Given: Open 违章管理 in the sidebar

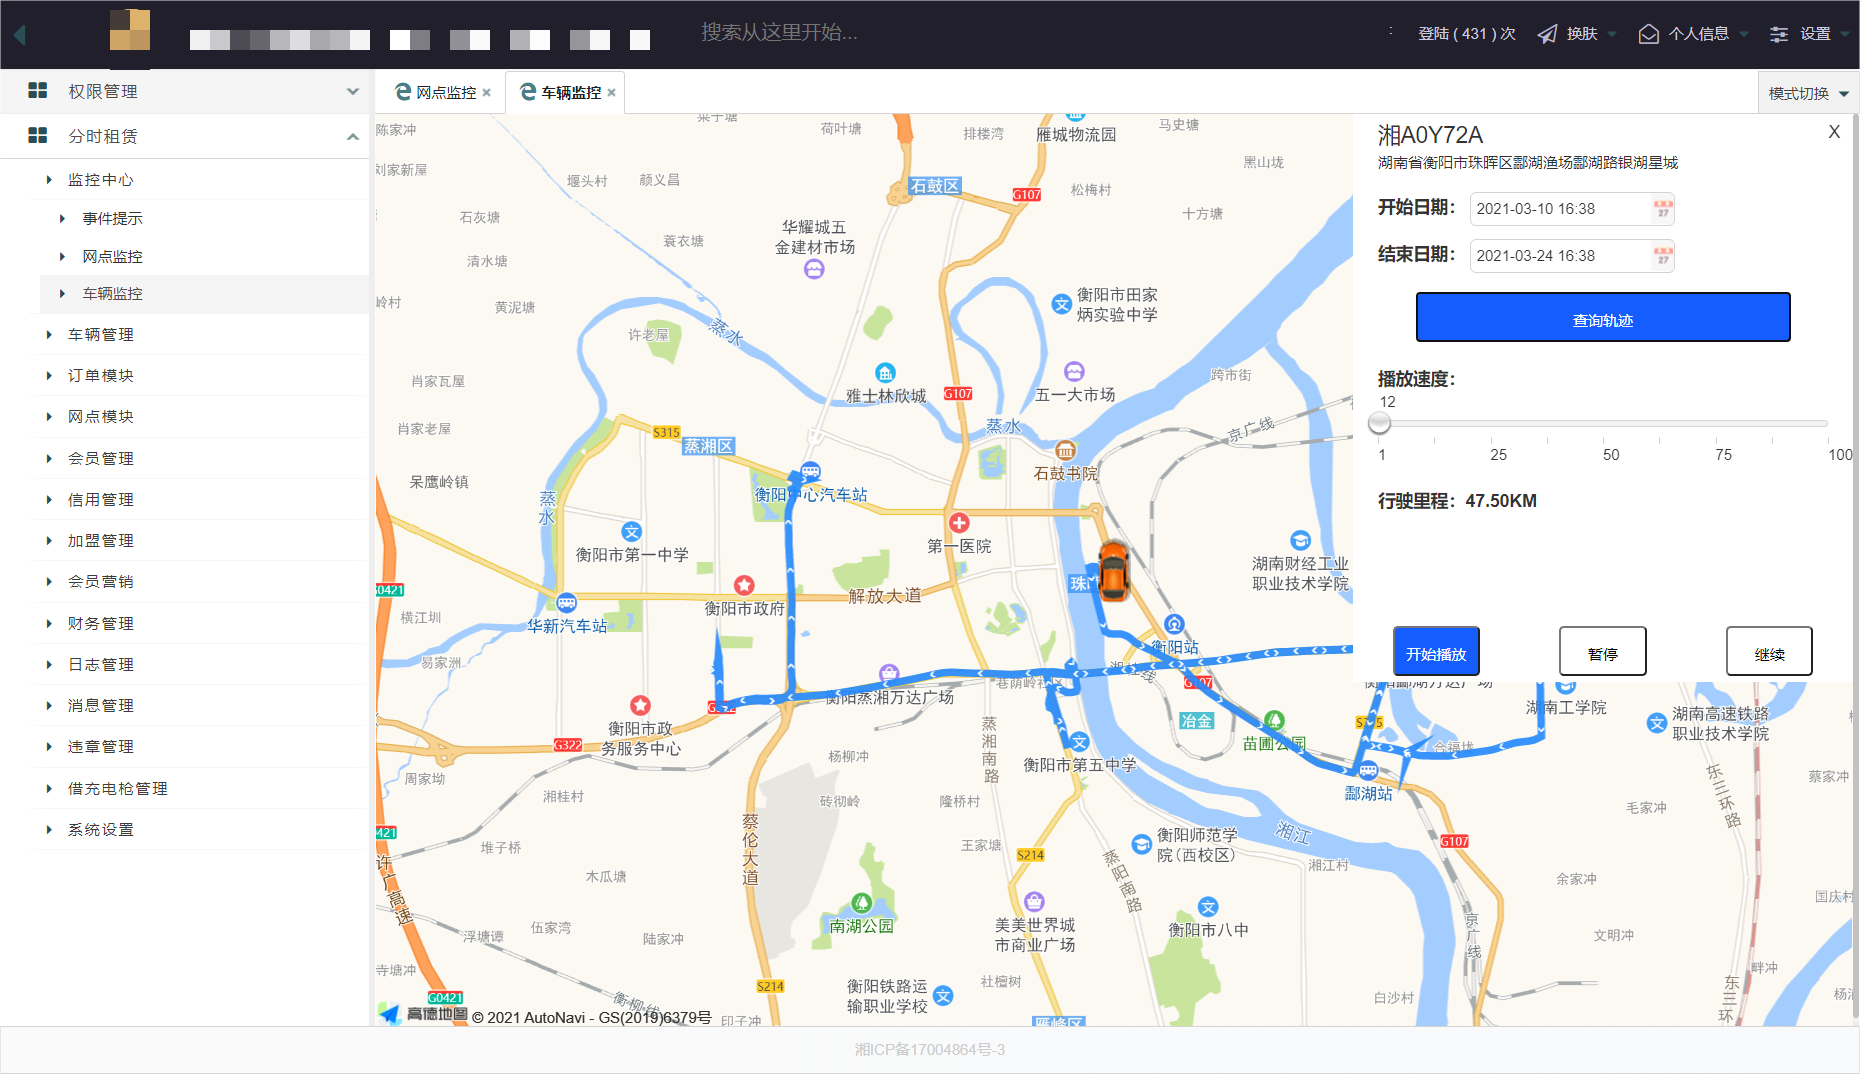Looking at the screenshot, I should [100, 747].
